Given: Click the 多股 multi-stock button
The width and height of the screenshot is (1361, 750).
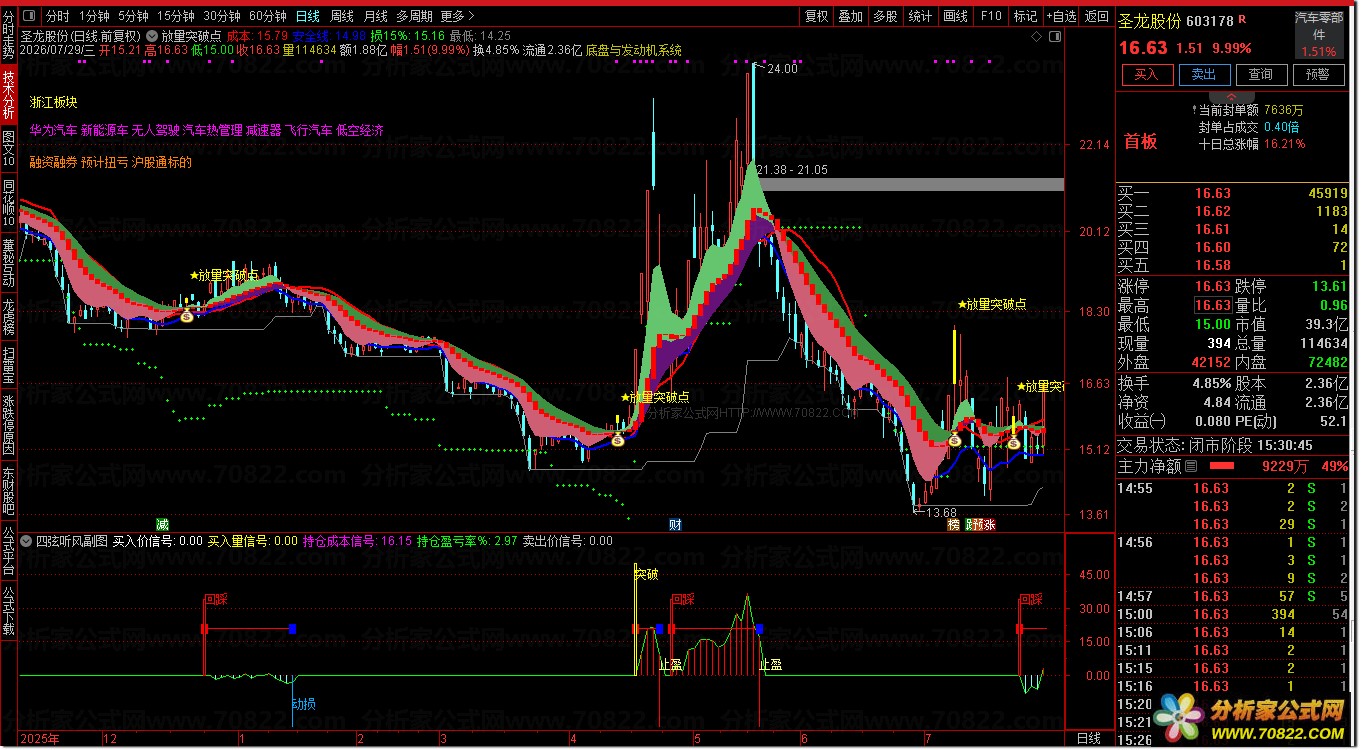Looking at the screenshot, I should (885, 16).
